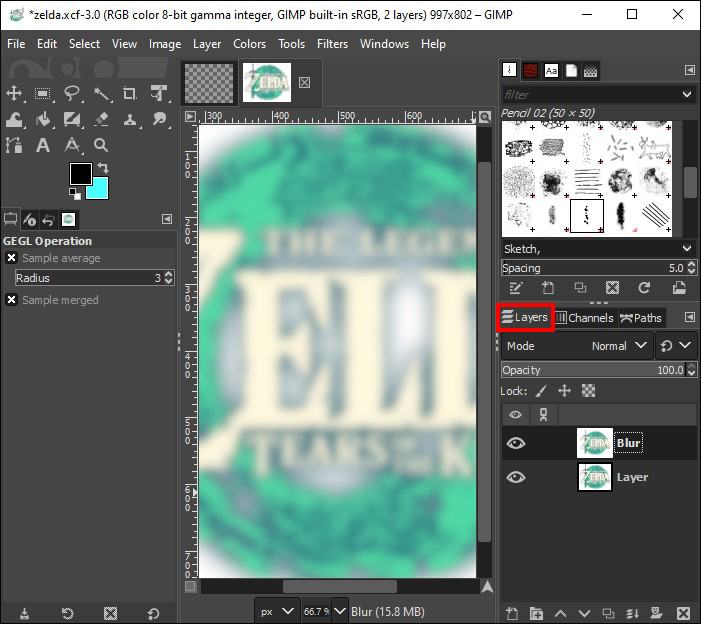
Task: Open the Sketch brush tag dropdown
Action: 599,249
